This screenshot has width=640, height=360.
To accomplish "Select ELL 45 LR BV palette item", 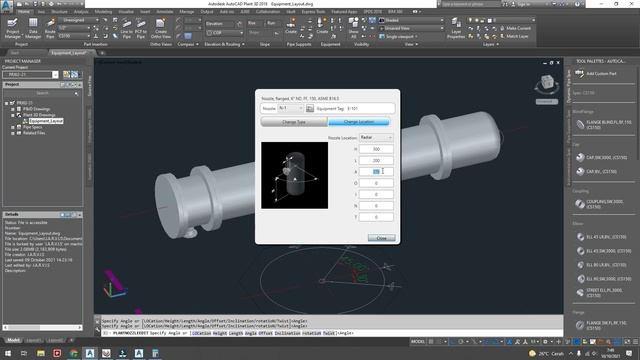I will [601, 237].
